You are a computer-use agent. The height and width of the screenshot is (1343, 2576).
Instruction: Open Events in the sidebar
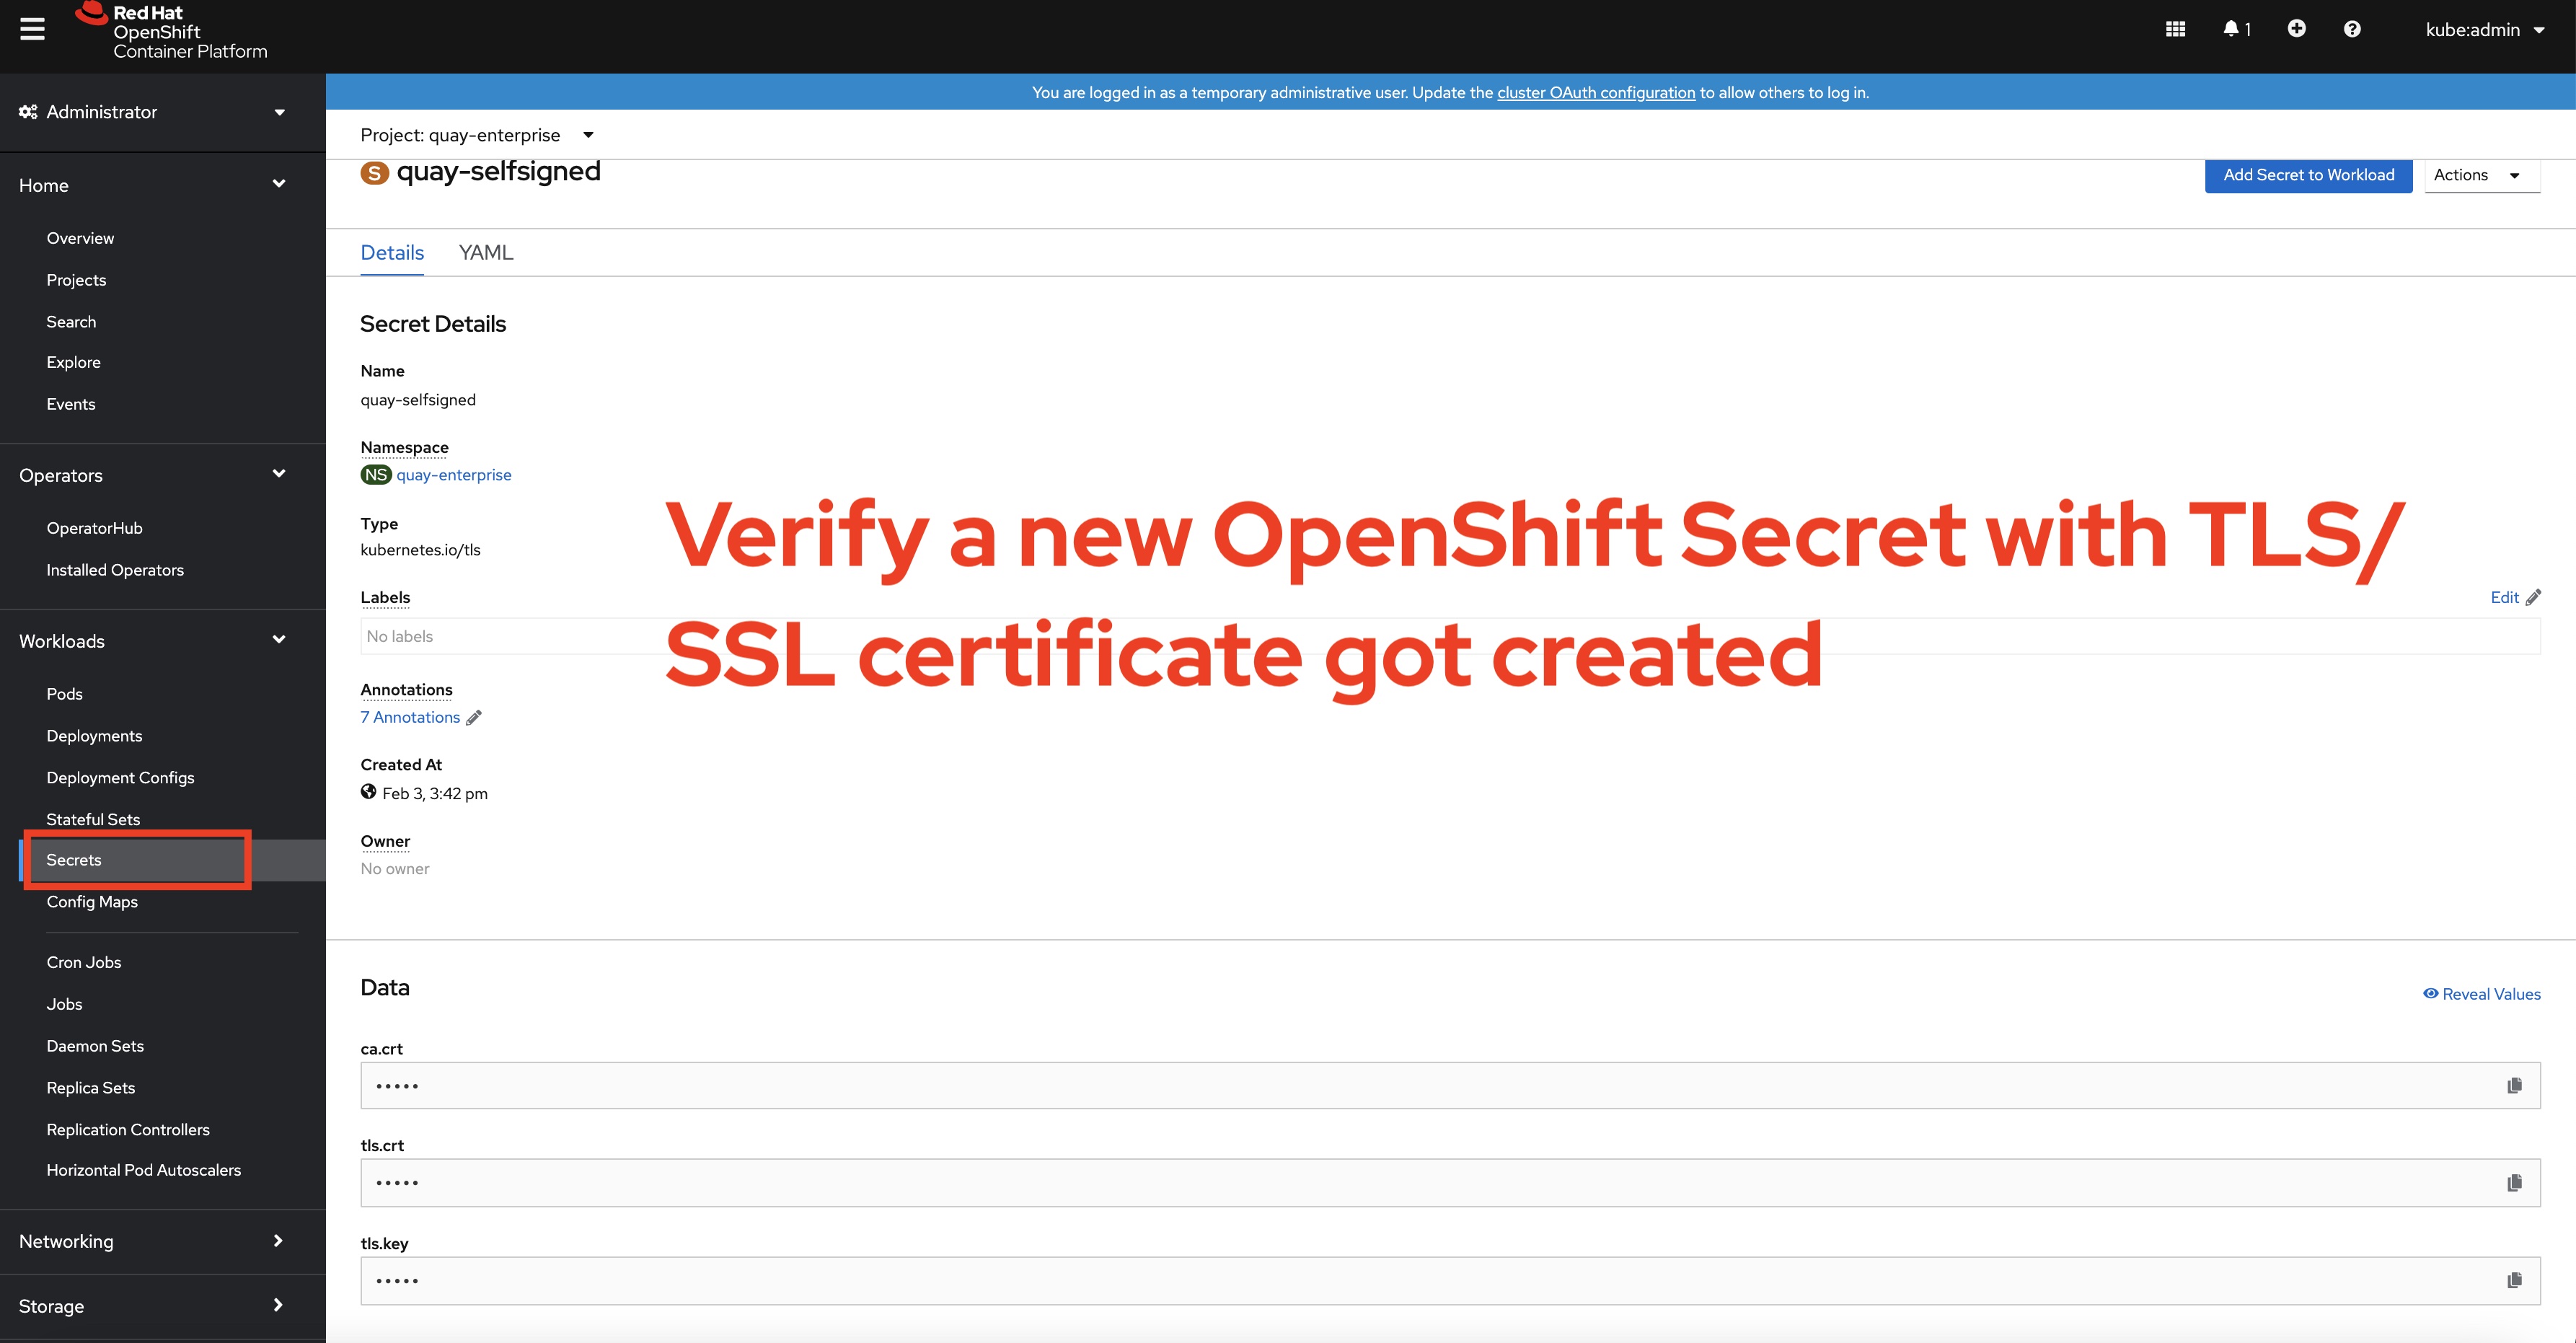click(71, 404)
